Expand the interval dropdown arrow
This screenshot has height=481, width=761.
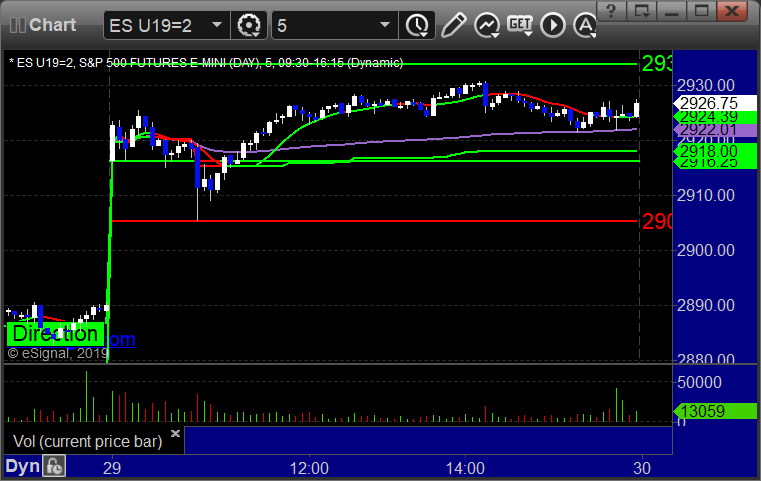pos(385,25)
